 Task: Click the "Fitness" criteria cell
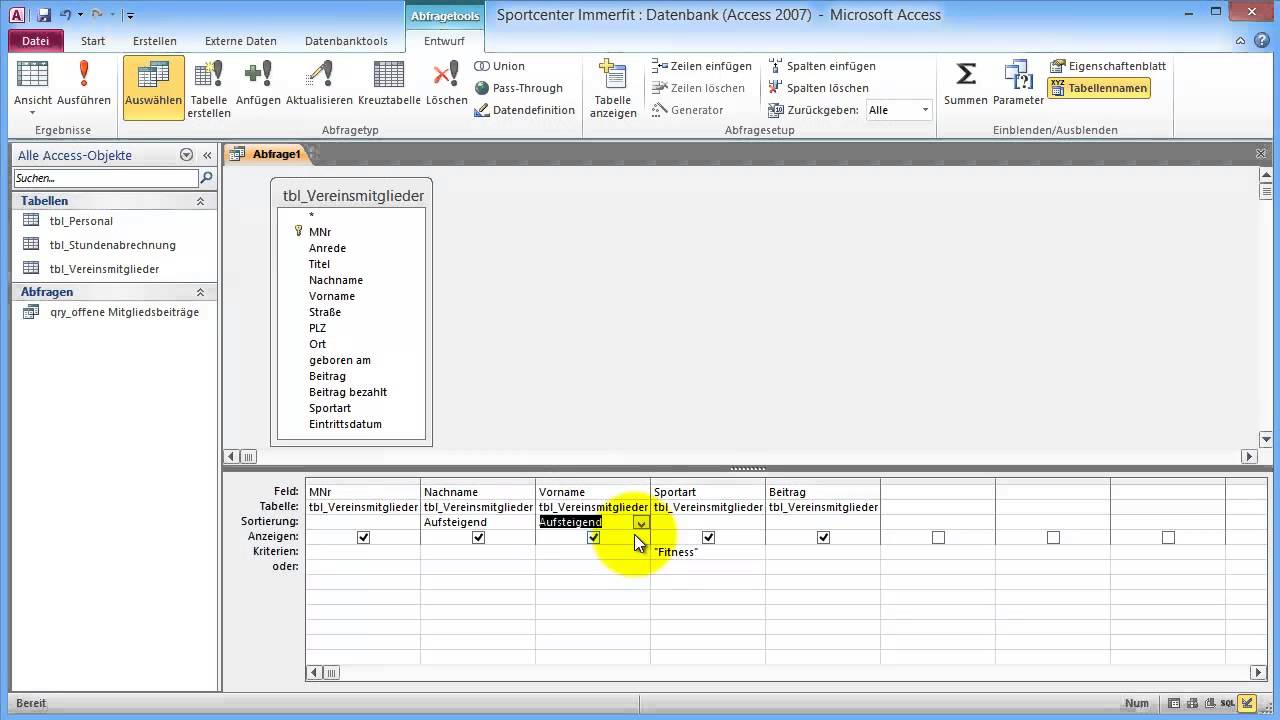708,552
